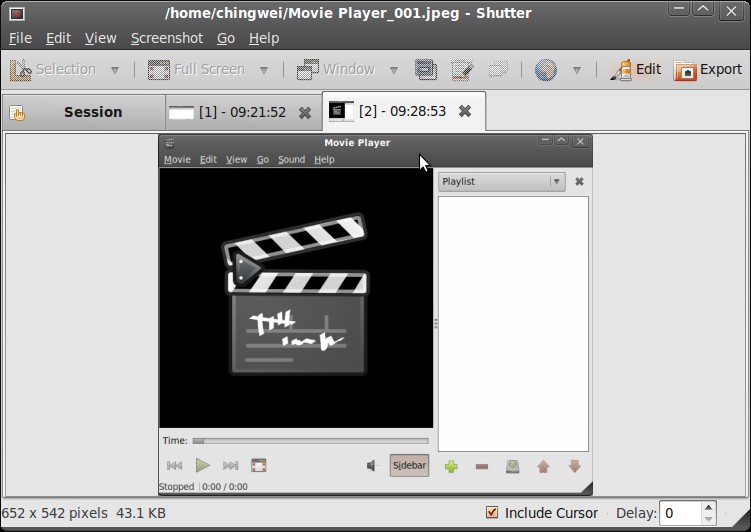The image size is (751, 532).
Task: Close the [2] - 09:28:53 tab
Action: point(465,111)
